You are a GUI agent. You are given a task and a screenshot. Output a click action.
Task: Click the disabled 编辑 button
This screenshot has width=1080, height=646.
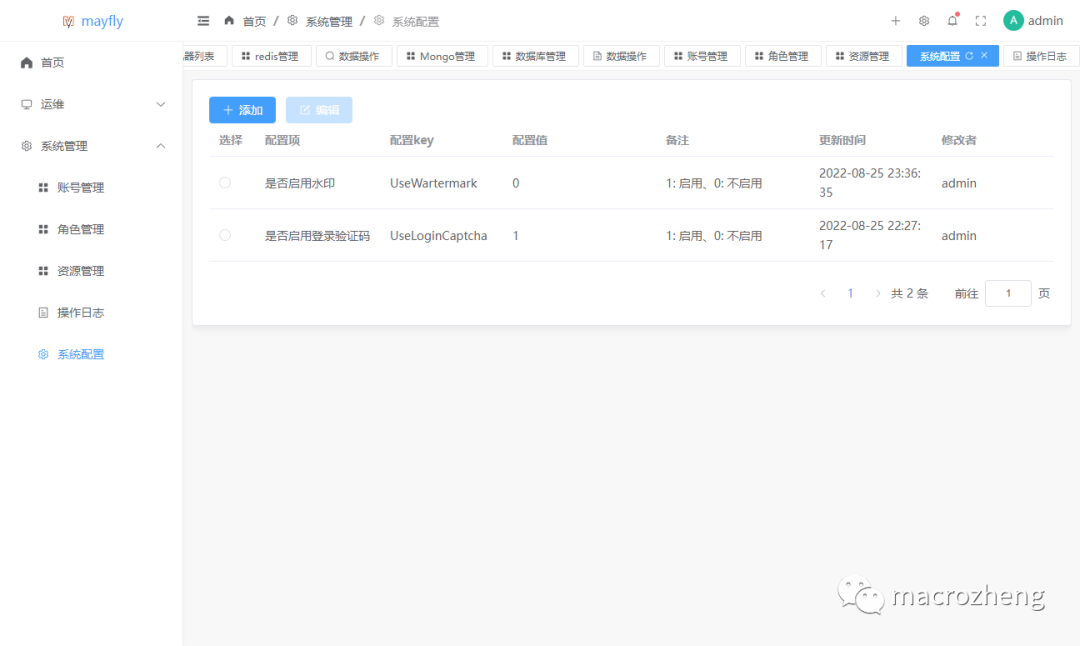pyautogui.click(x=318, y=110)
